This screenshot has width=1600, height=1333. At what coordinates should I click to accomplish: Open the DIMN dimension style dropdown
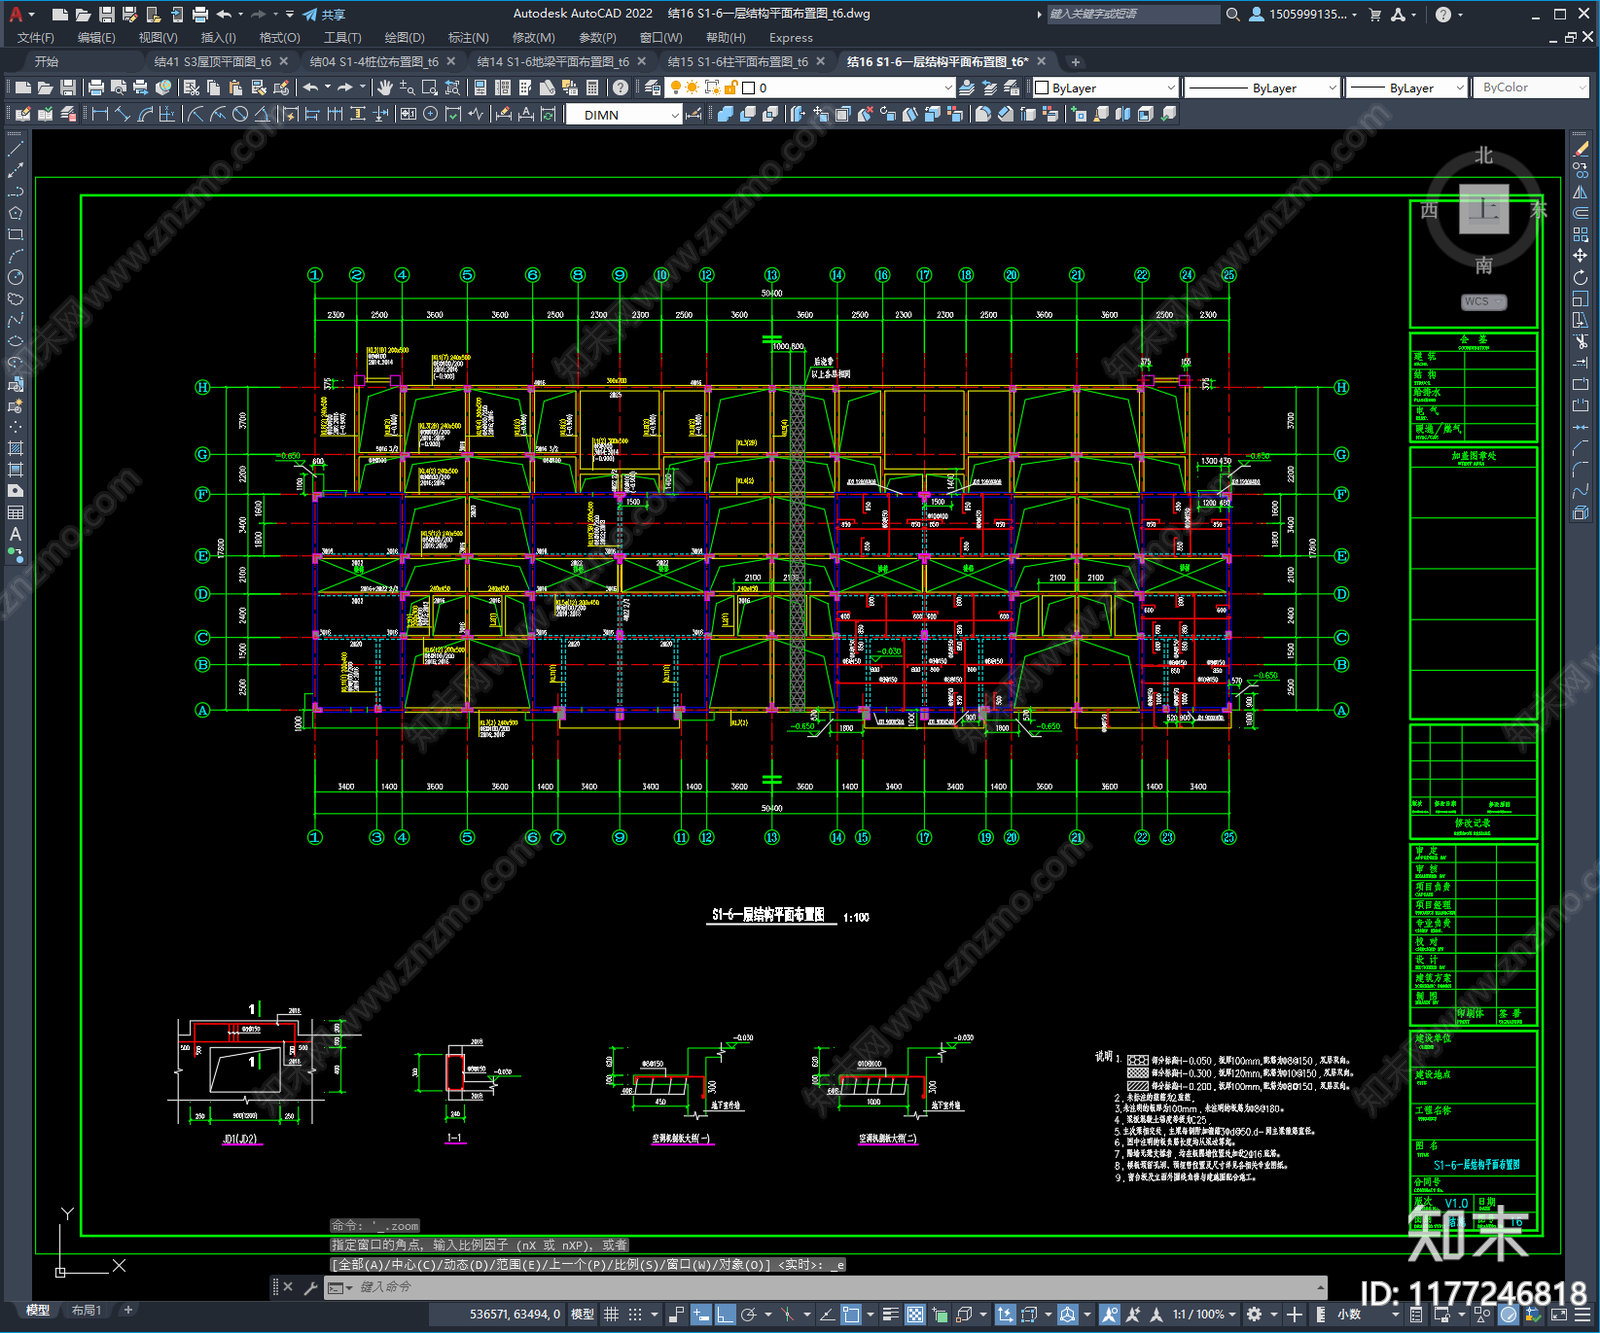pyautogui.click(x=623, y=115)
